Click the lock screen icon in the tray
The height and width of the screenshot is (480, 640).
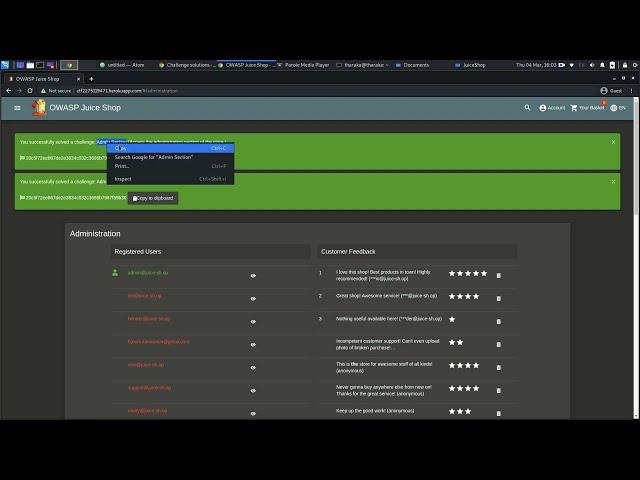click(x=625, y=65)
